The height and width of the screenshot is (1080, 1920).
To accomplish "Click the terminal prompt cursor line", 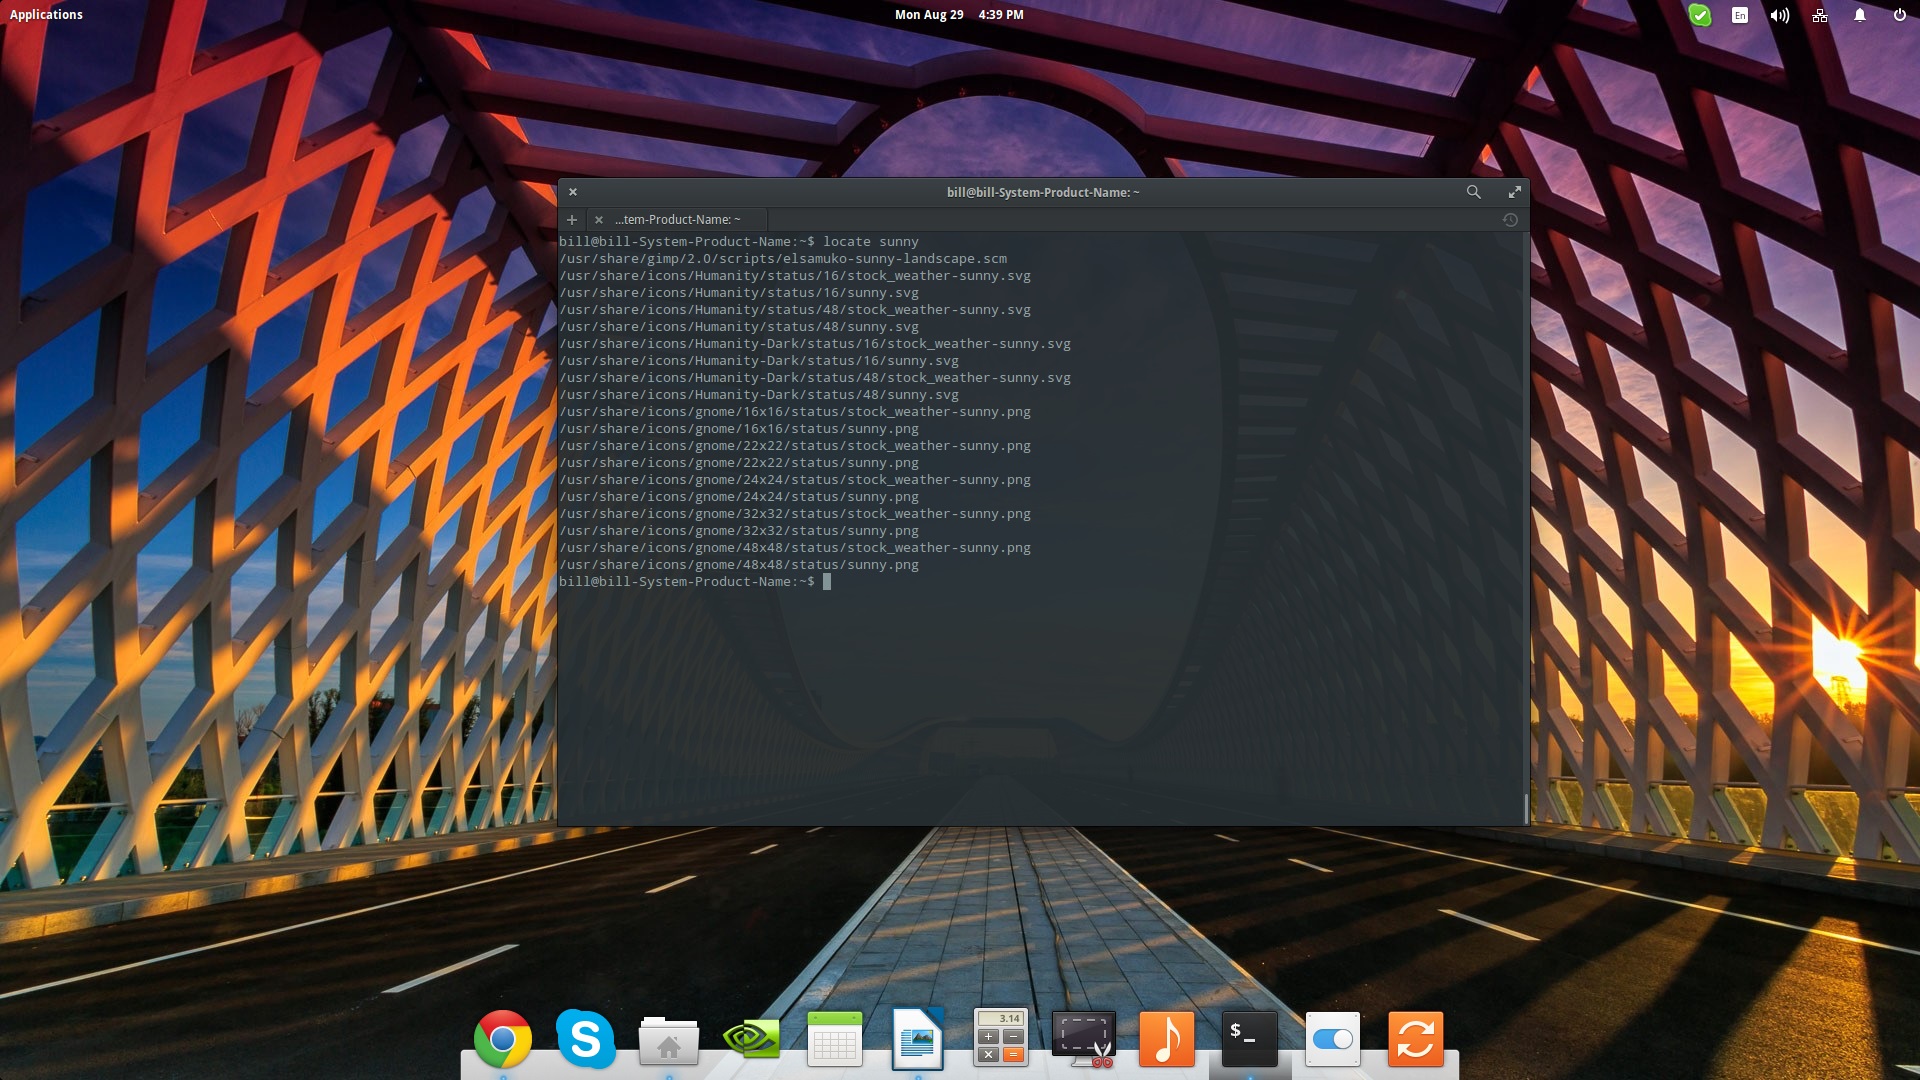I will click(695, 582).
